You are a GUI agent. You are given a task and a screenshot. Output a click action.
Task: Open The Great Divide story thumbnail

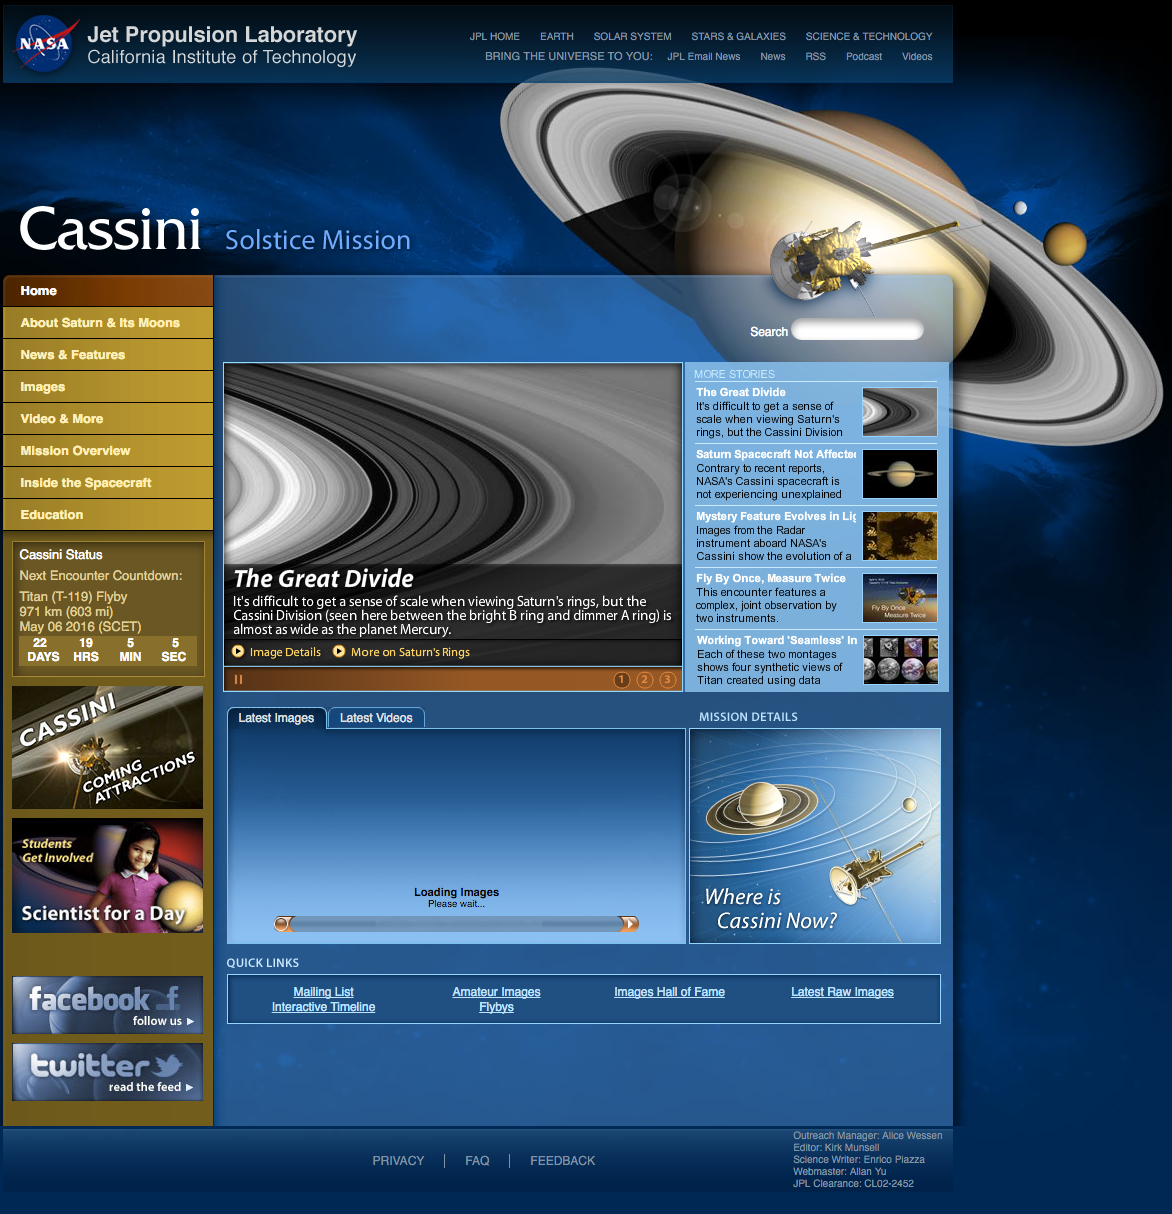click(900, 412)
